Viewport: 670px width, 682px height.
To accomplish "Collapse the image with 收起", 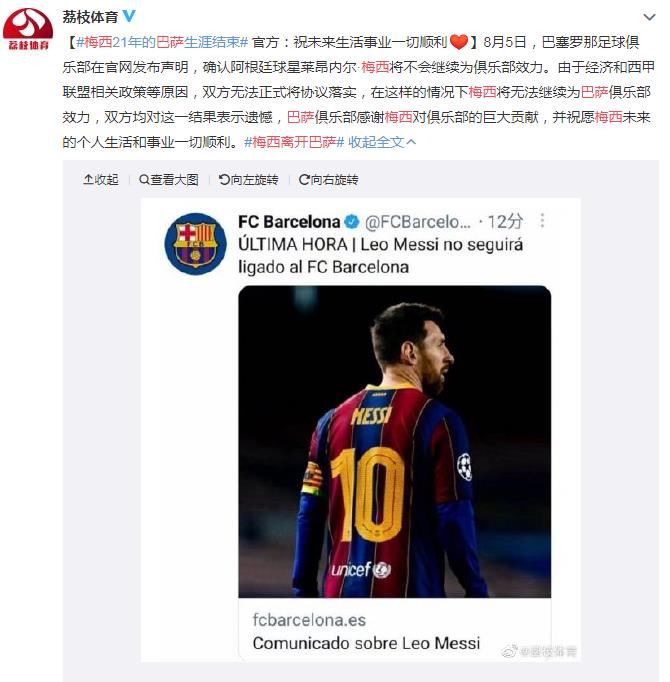I will coord(101,180).
